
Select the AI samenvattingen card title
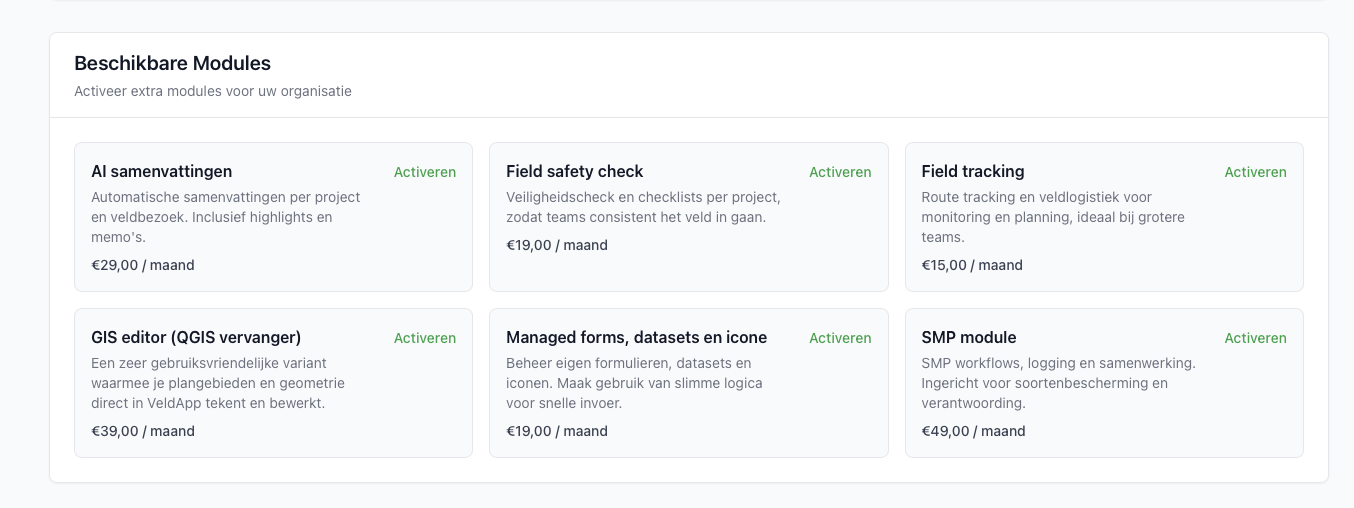[161, 171]
